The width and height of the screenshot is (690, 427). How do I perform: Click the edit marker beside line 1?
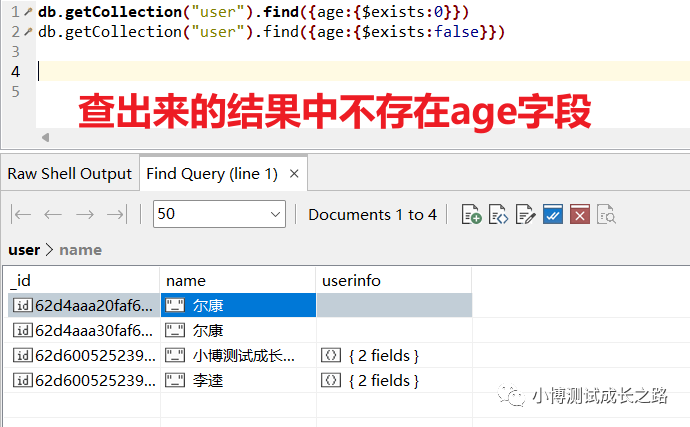click(x=28, y=12)
